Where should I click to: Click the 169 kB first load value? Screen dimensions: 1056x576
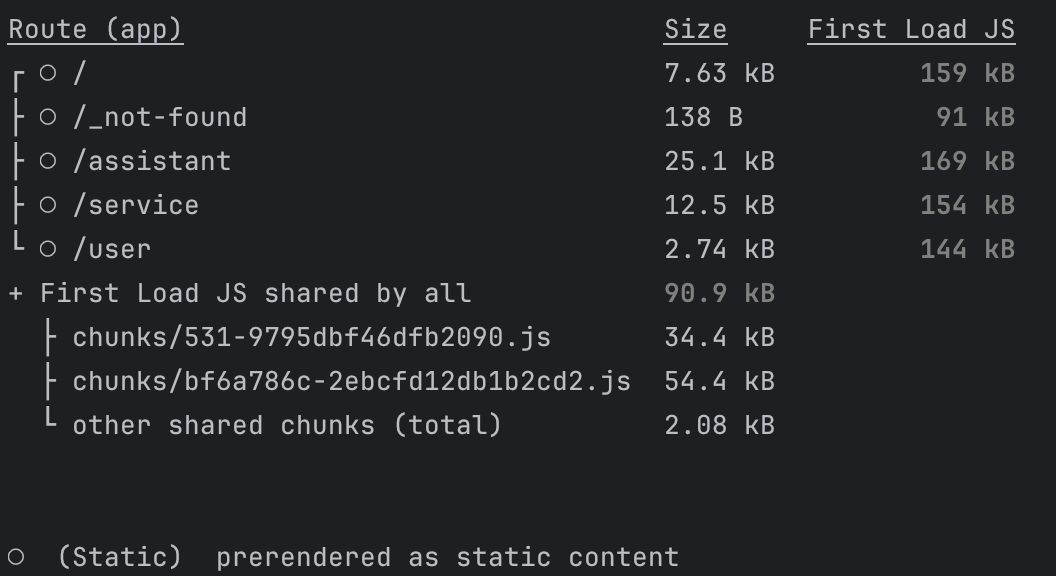point(967,161)
